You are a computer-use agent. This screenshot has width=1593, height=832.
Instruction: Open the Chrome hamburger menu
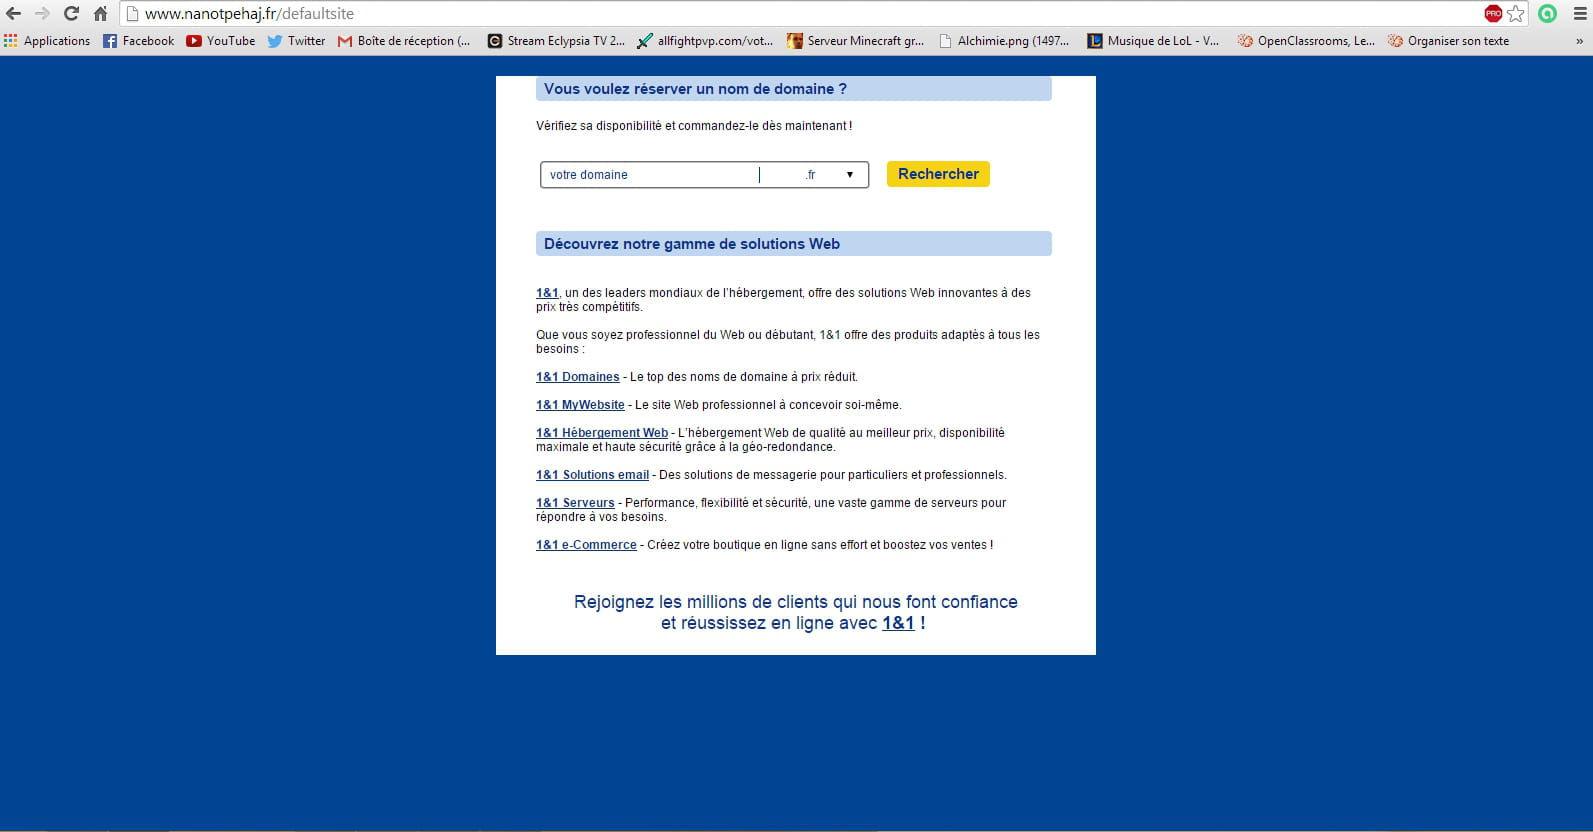1579,14
